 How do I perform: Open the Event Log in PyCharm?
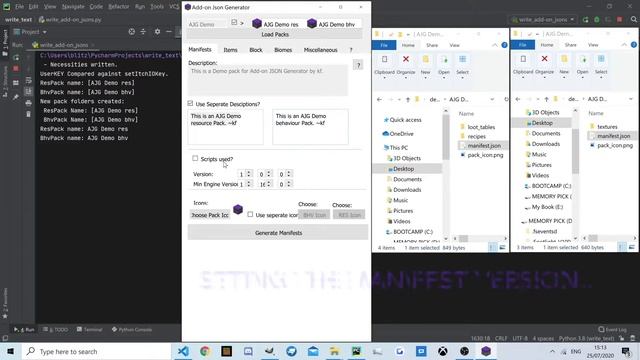coord(612,329)
